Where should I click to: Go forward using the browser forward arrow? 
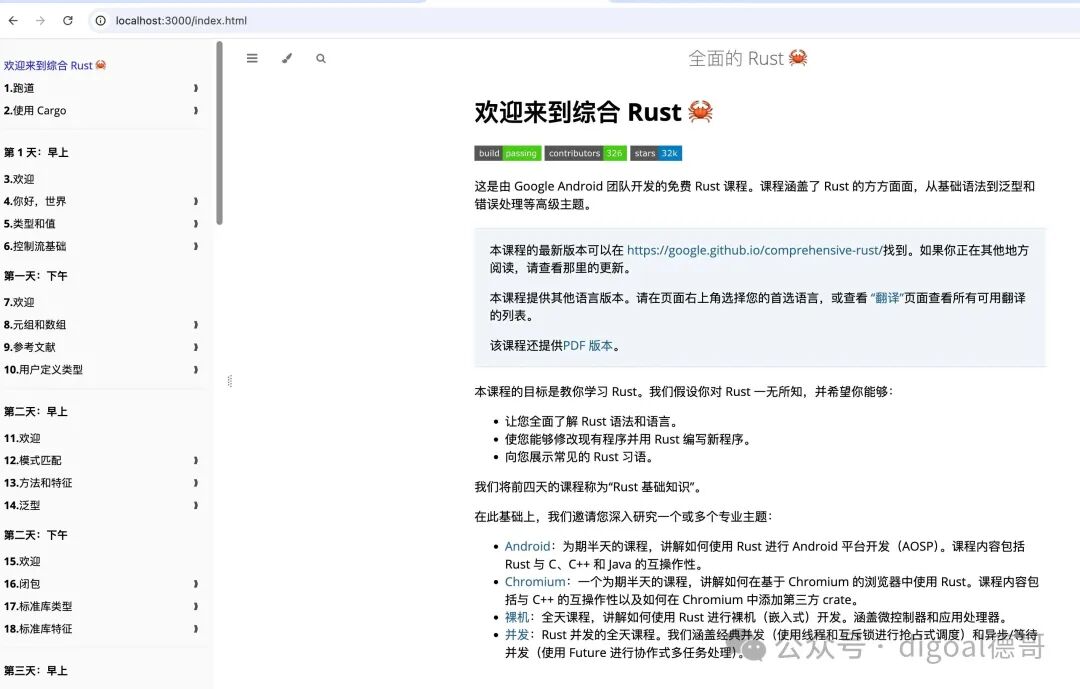[x=41, y=21]
